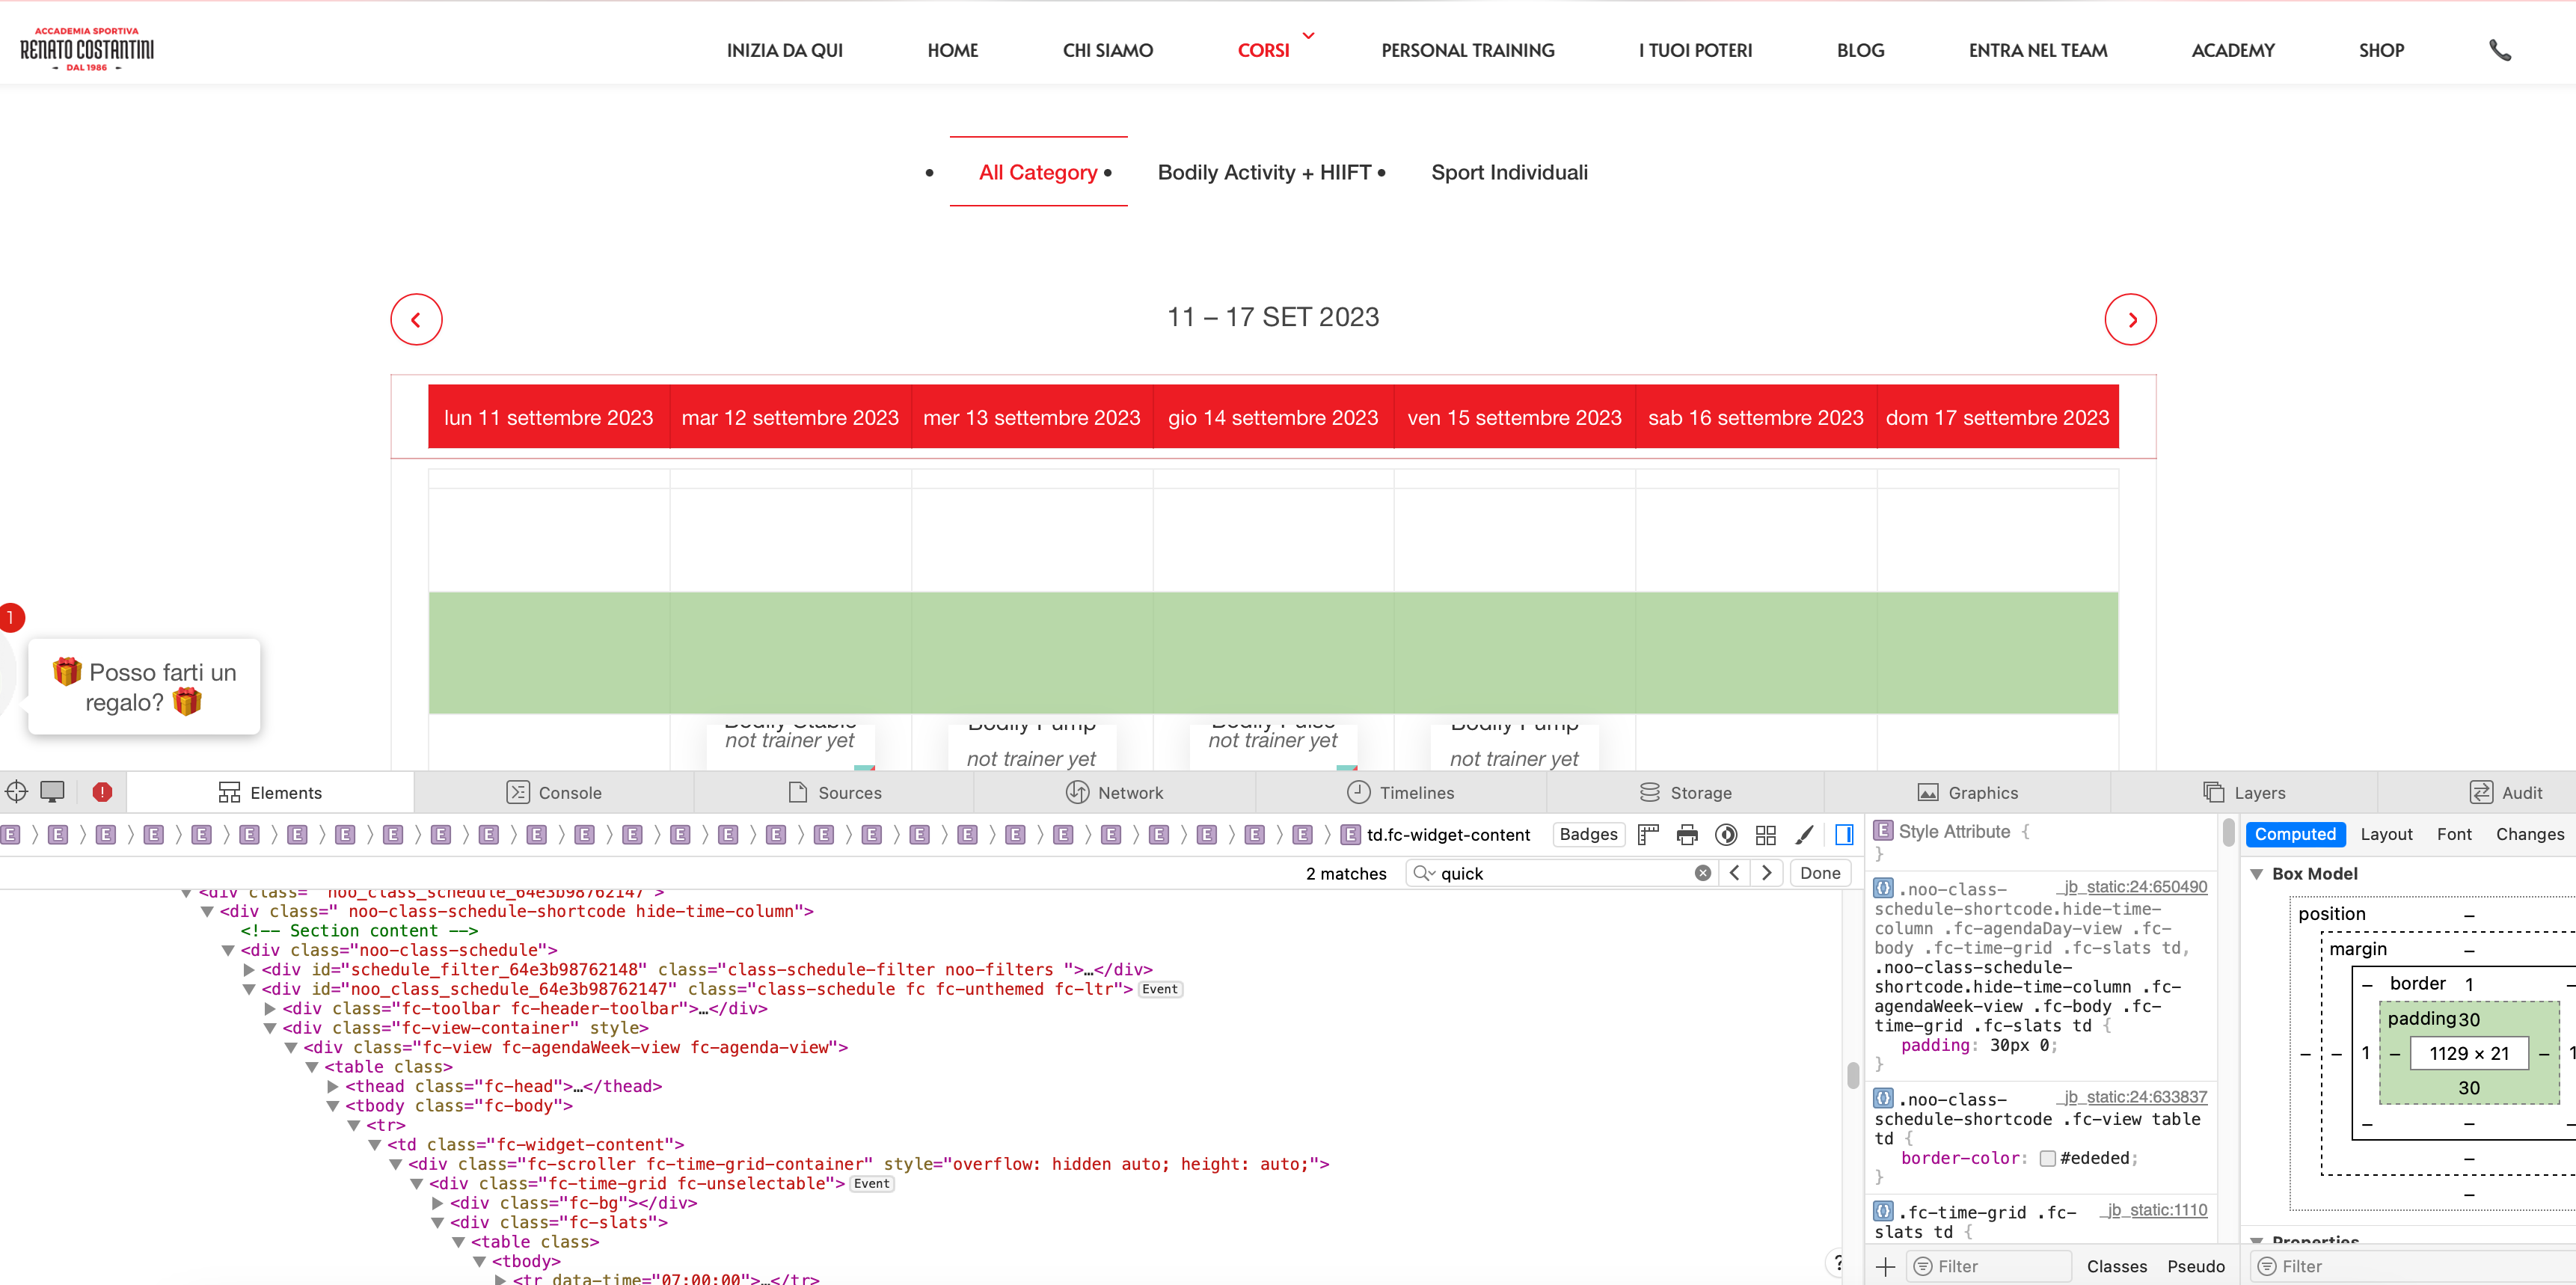Click Done to close search bar
This screenshot has width=2576, height=1285.
click(1819, 873)
